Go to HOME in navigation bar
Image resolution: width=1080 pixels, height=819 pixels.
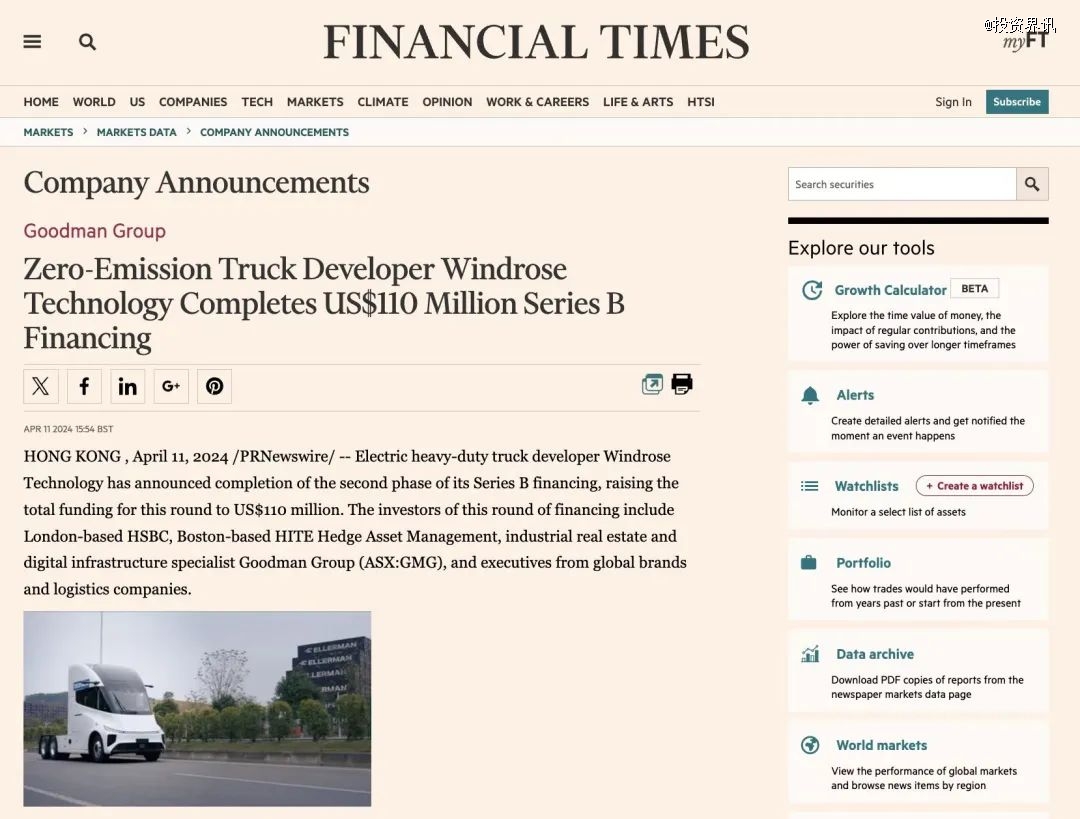41,102
